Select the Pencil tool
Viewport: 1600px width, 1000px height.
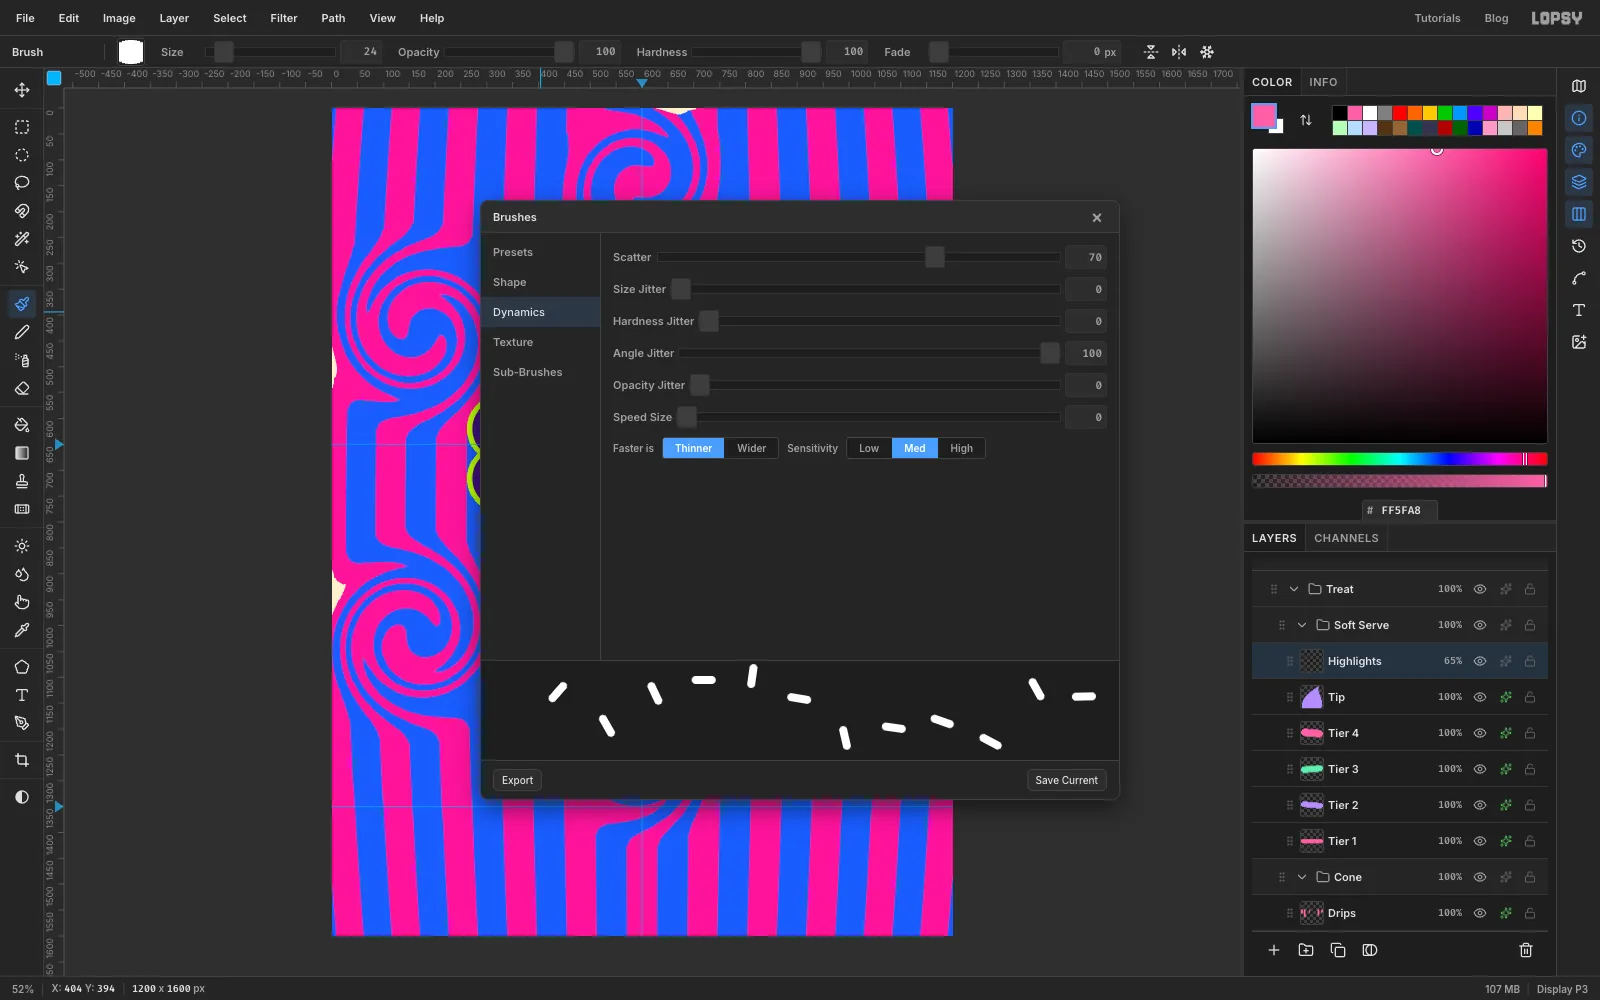(x=22, y=332)
